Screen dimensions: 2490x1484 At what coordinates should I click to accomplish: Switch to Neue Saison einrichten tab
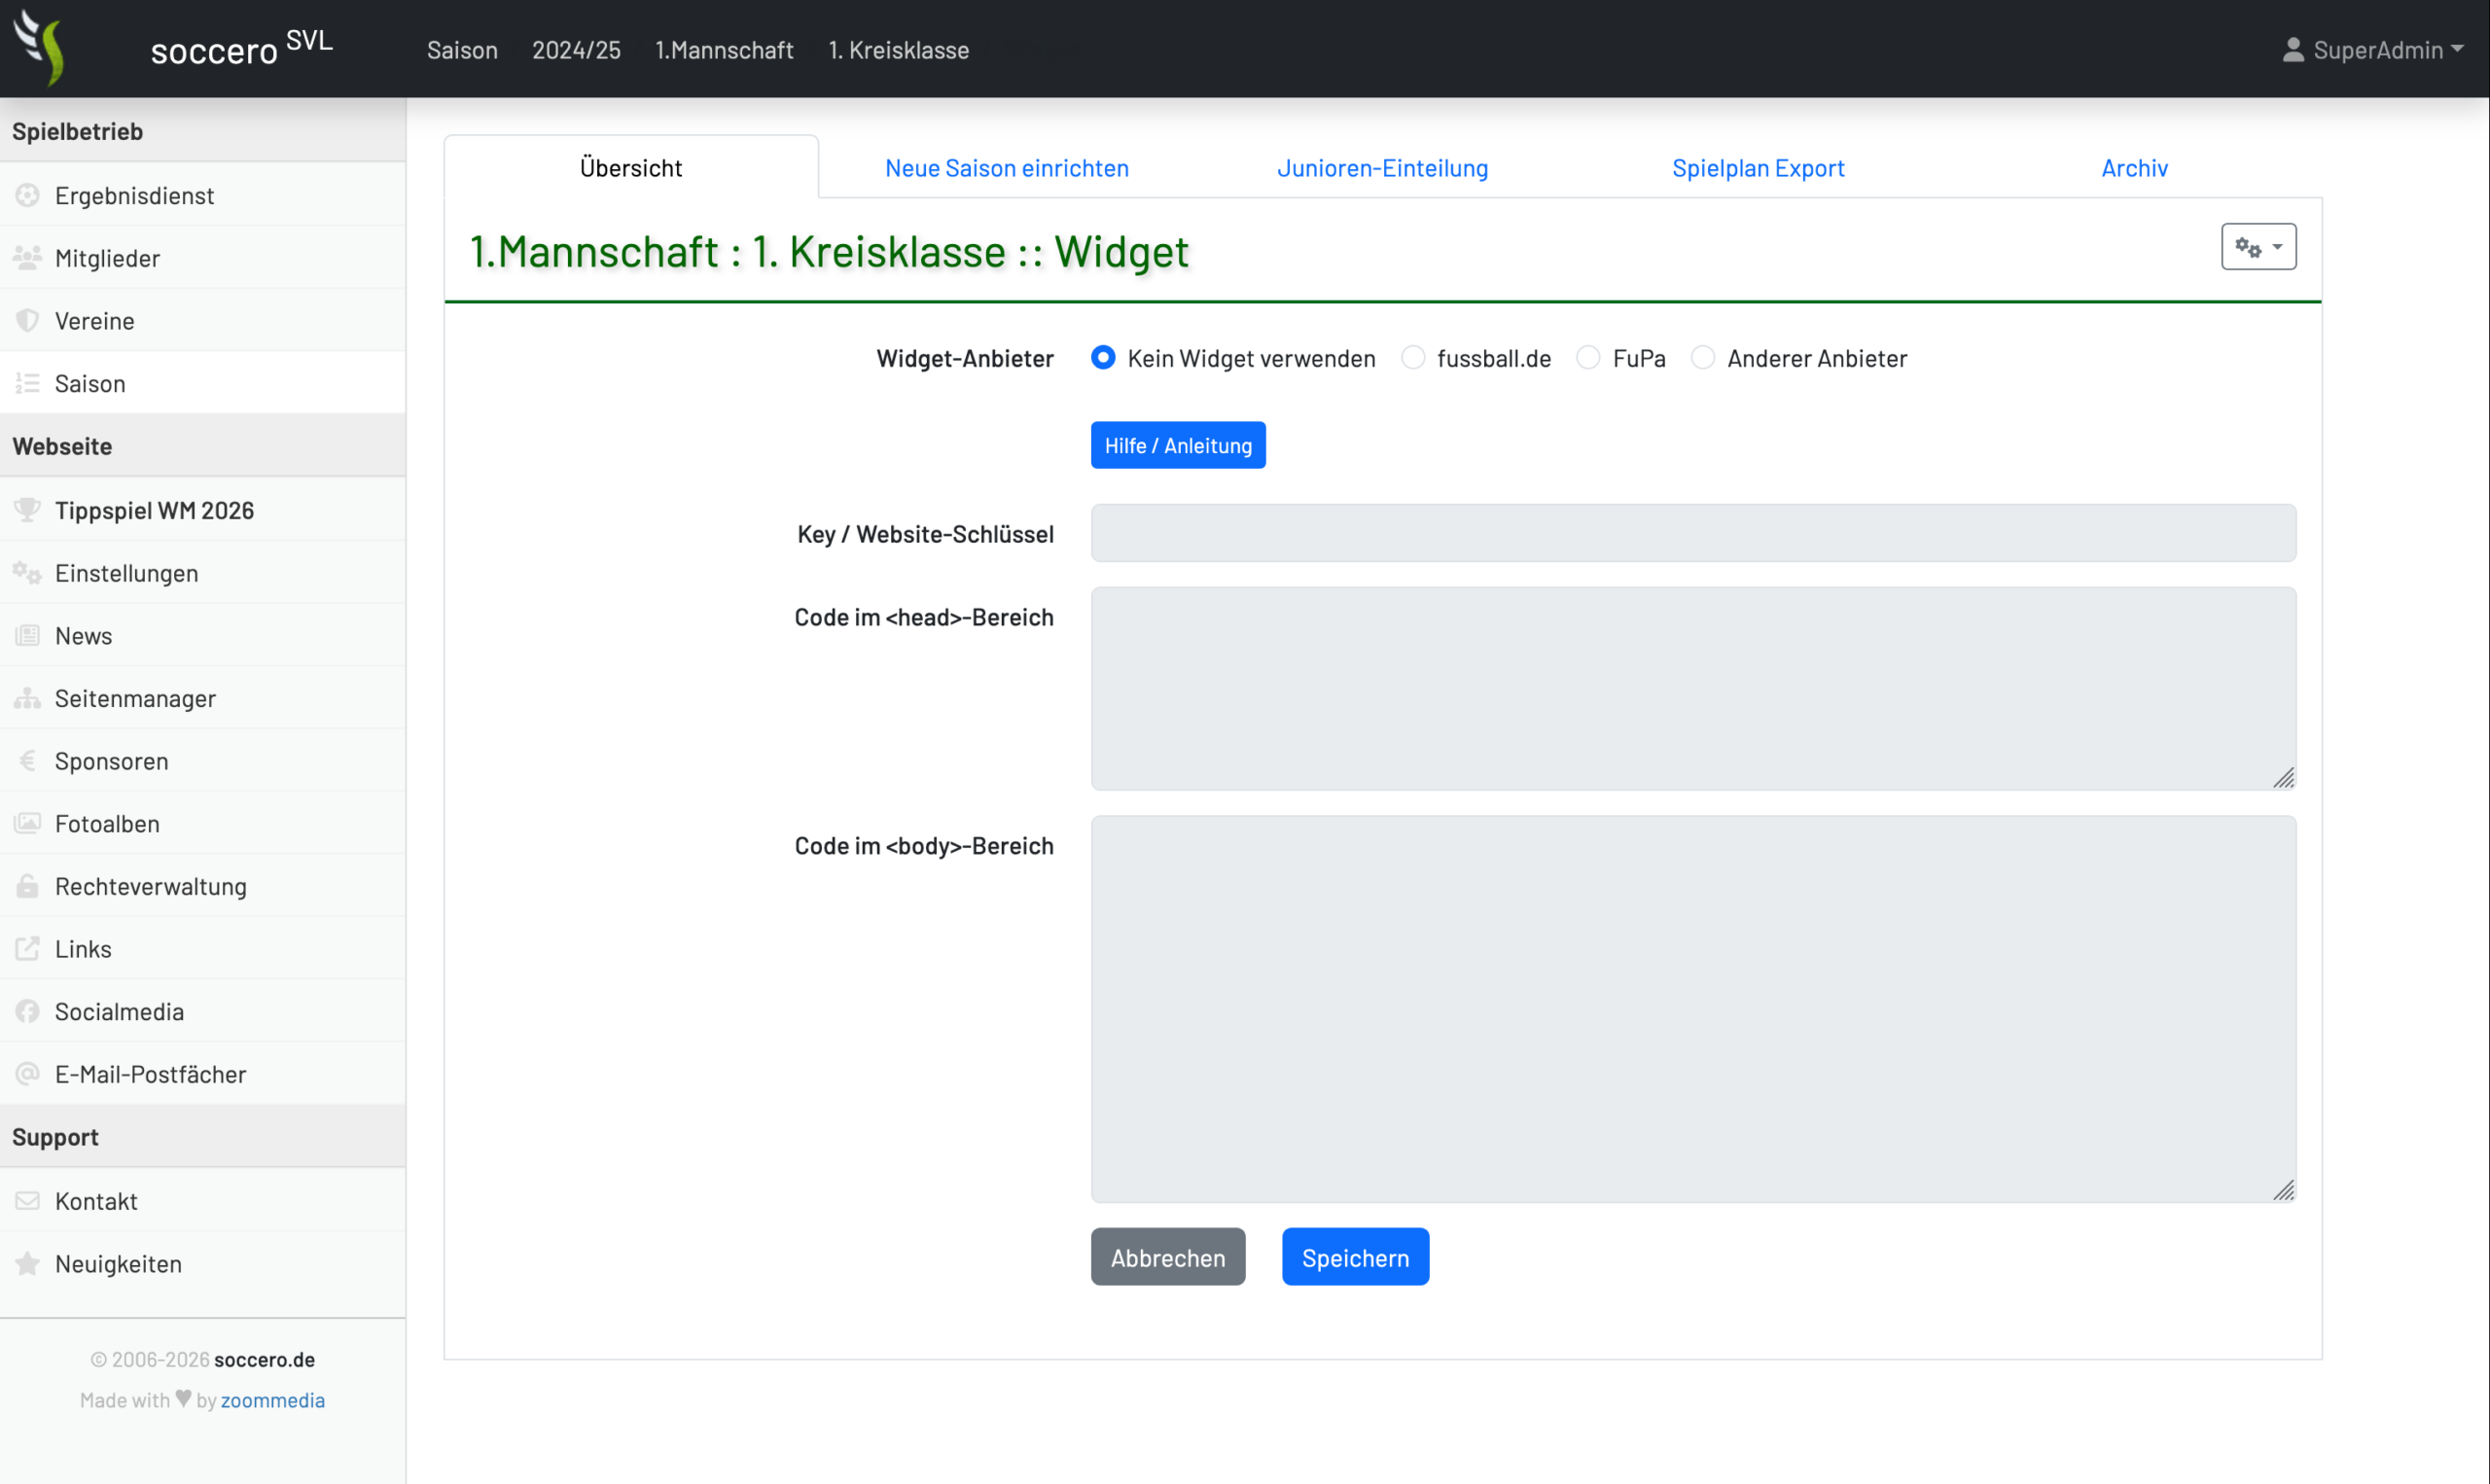[1006, 168]
